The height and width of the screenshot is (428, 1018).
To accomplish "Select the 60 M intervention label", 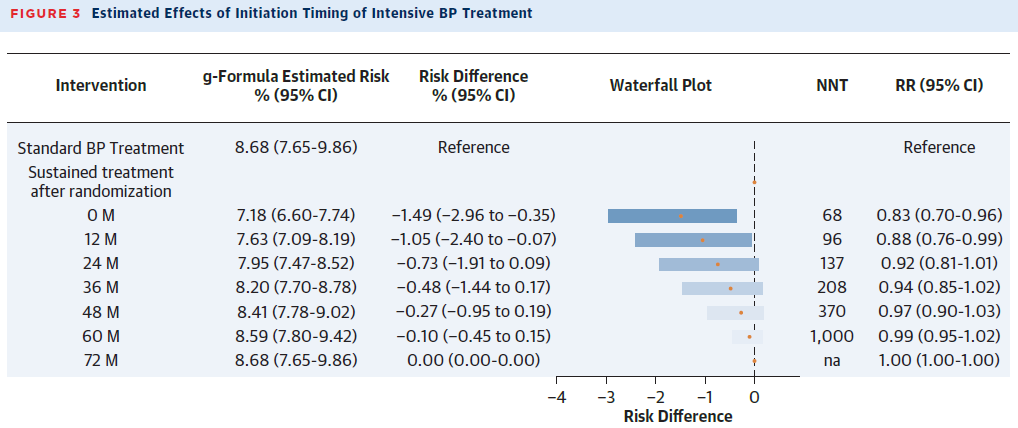I will tap(101, 337).
